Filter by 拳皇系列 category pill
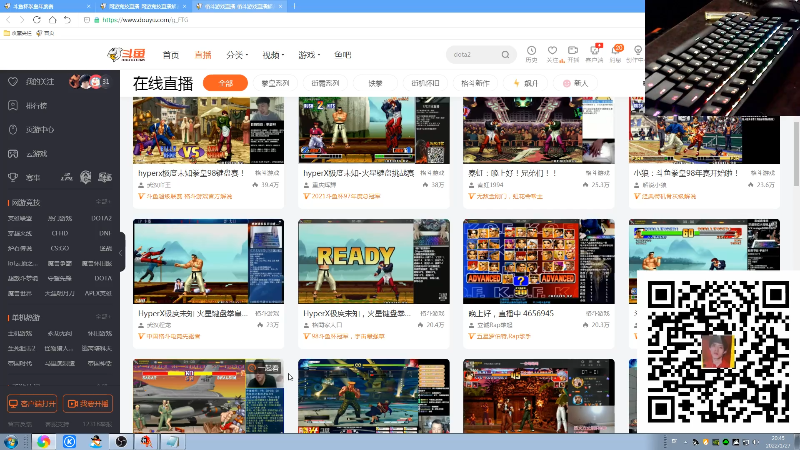The width and height of the screenshot is (800, 450). [x=276, y=83]
